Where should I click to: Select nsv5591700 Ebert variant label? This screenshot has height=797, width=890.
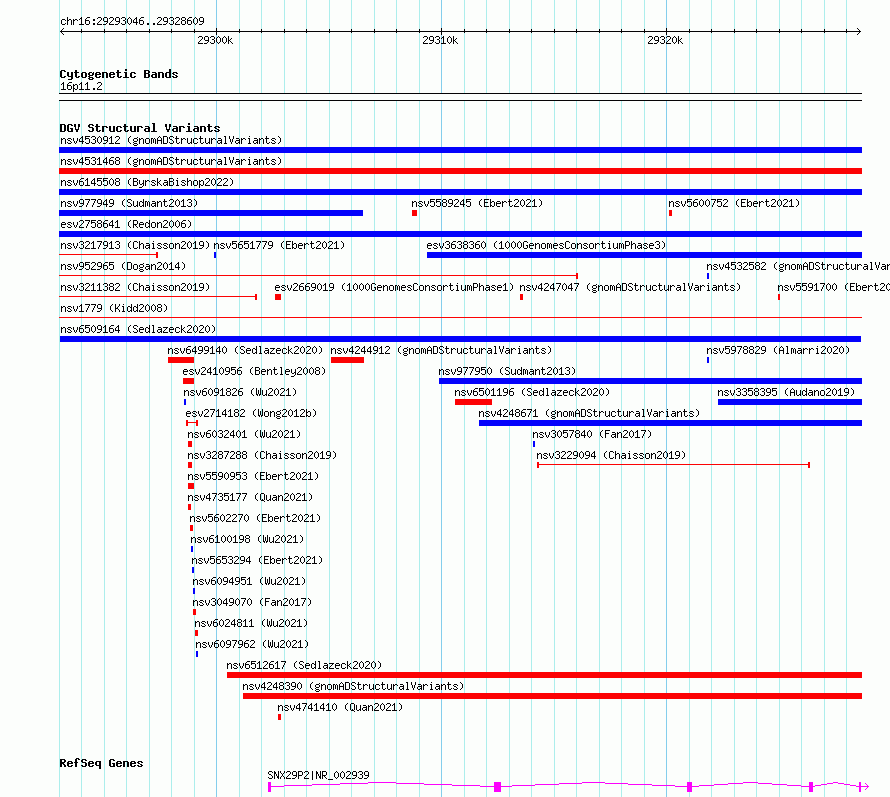click(x=833, y=287)
